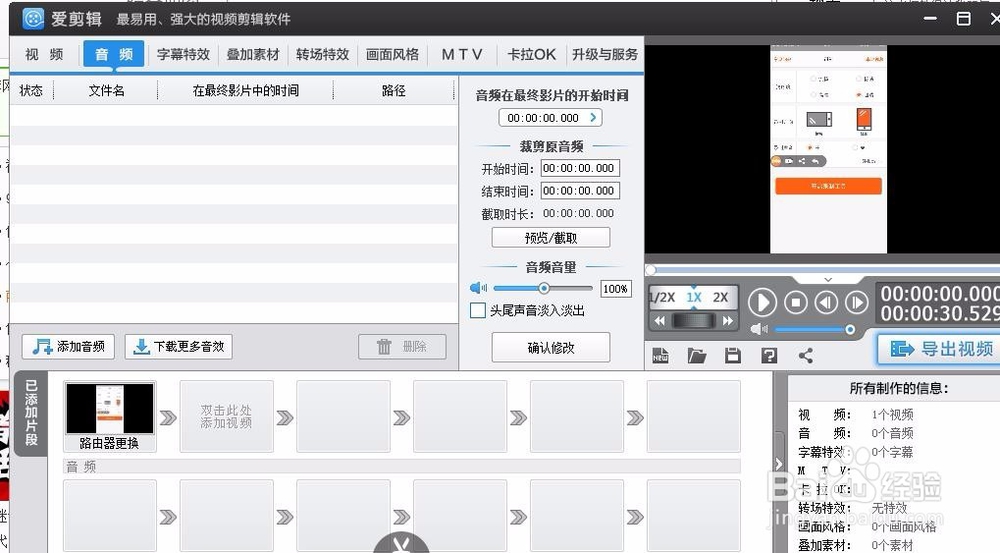The height and width of the screenshot is (553, 1000).
Task: Click the scissors cut icon at bottom
Action: coord(401,545)
